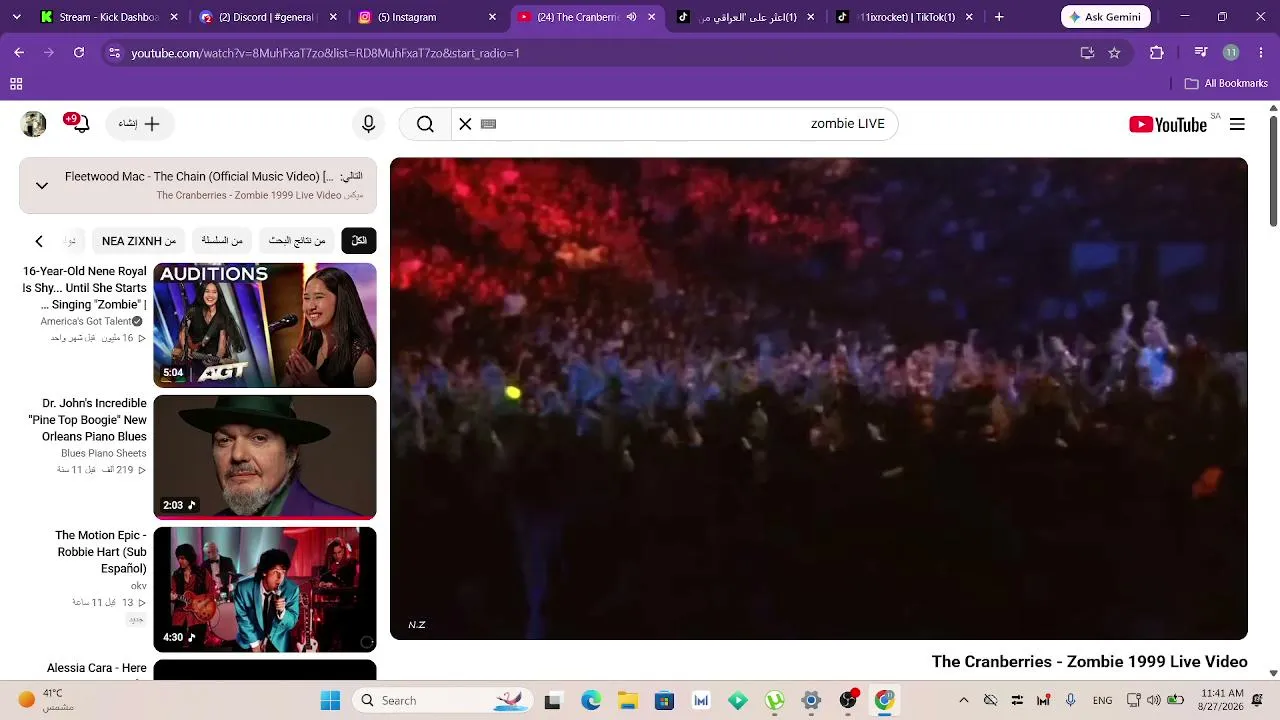Open the media controls toolbar icon

[1201, 53]
